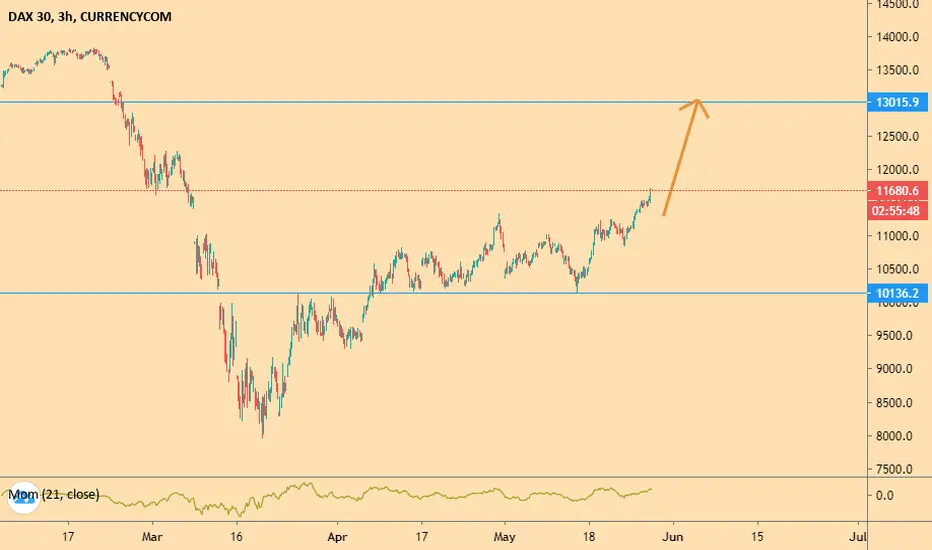Click the 02:55:48 bar countdown label
The image size is (932, 550).
(898, 210)
